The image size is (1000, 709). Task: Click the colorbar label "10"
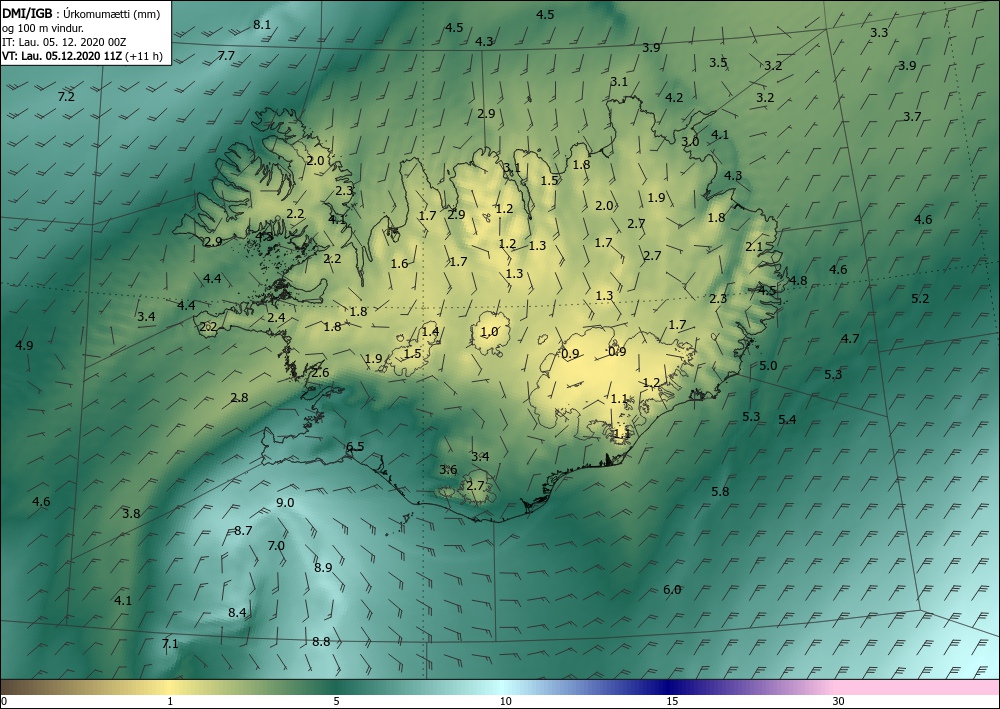[x=505, y=702]
